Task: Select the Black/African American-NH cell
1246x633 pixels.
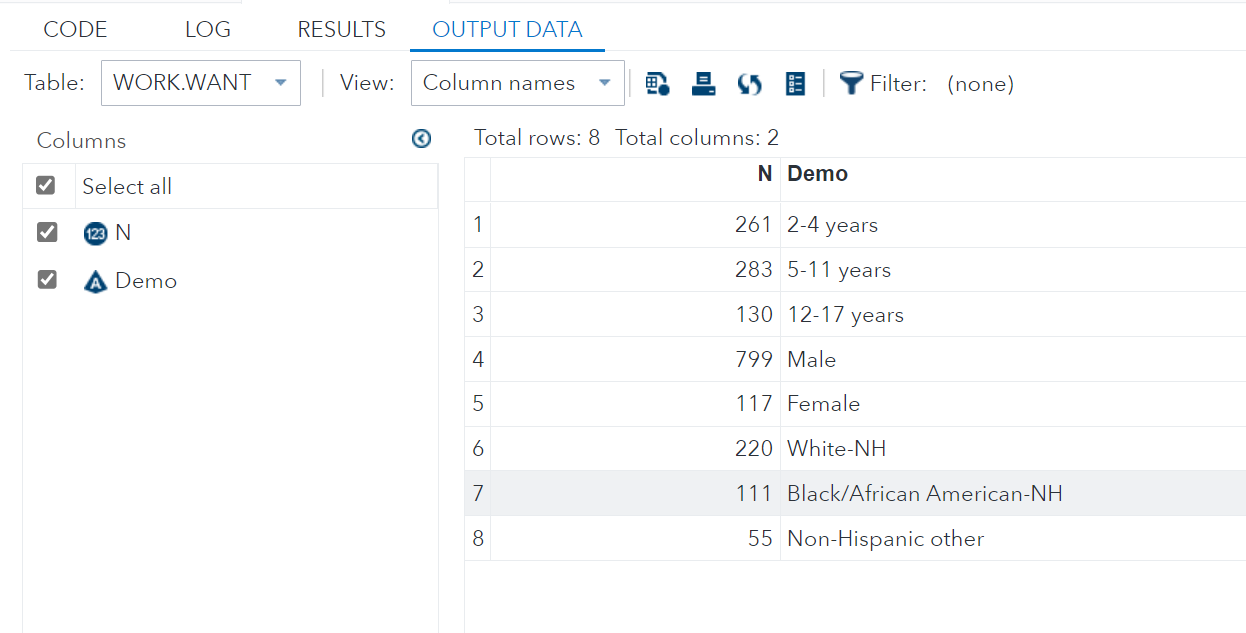Action: pos(924,493)
